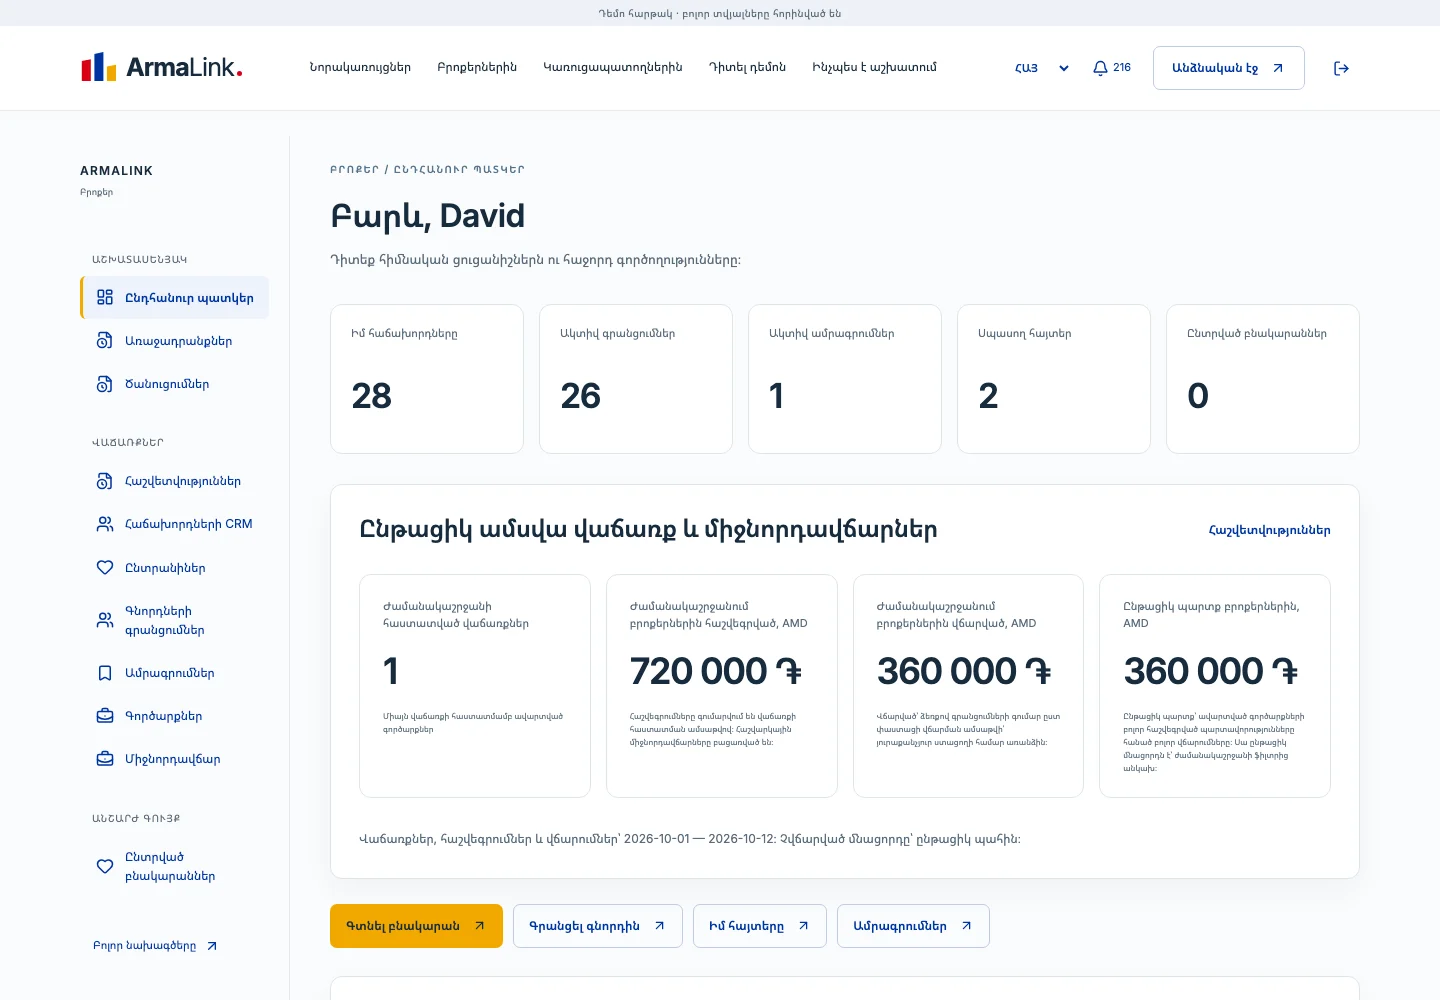Screen dimensions: 1440x1000
Task: Click the ArmaLink logo in the header
Action: (162, 68)
